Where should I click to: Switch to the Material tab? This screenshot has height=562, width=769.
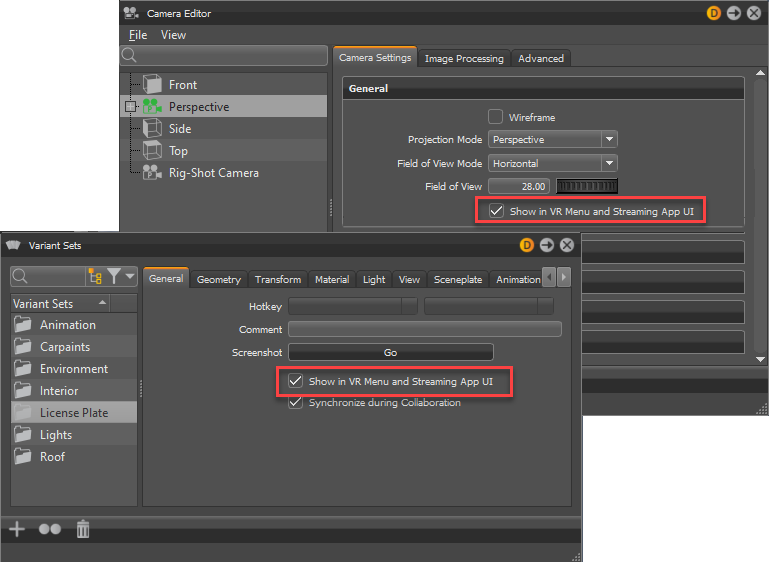click(x=332, y=280)
